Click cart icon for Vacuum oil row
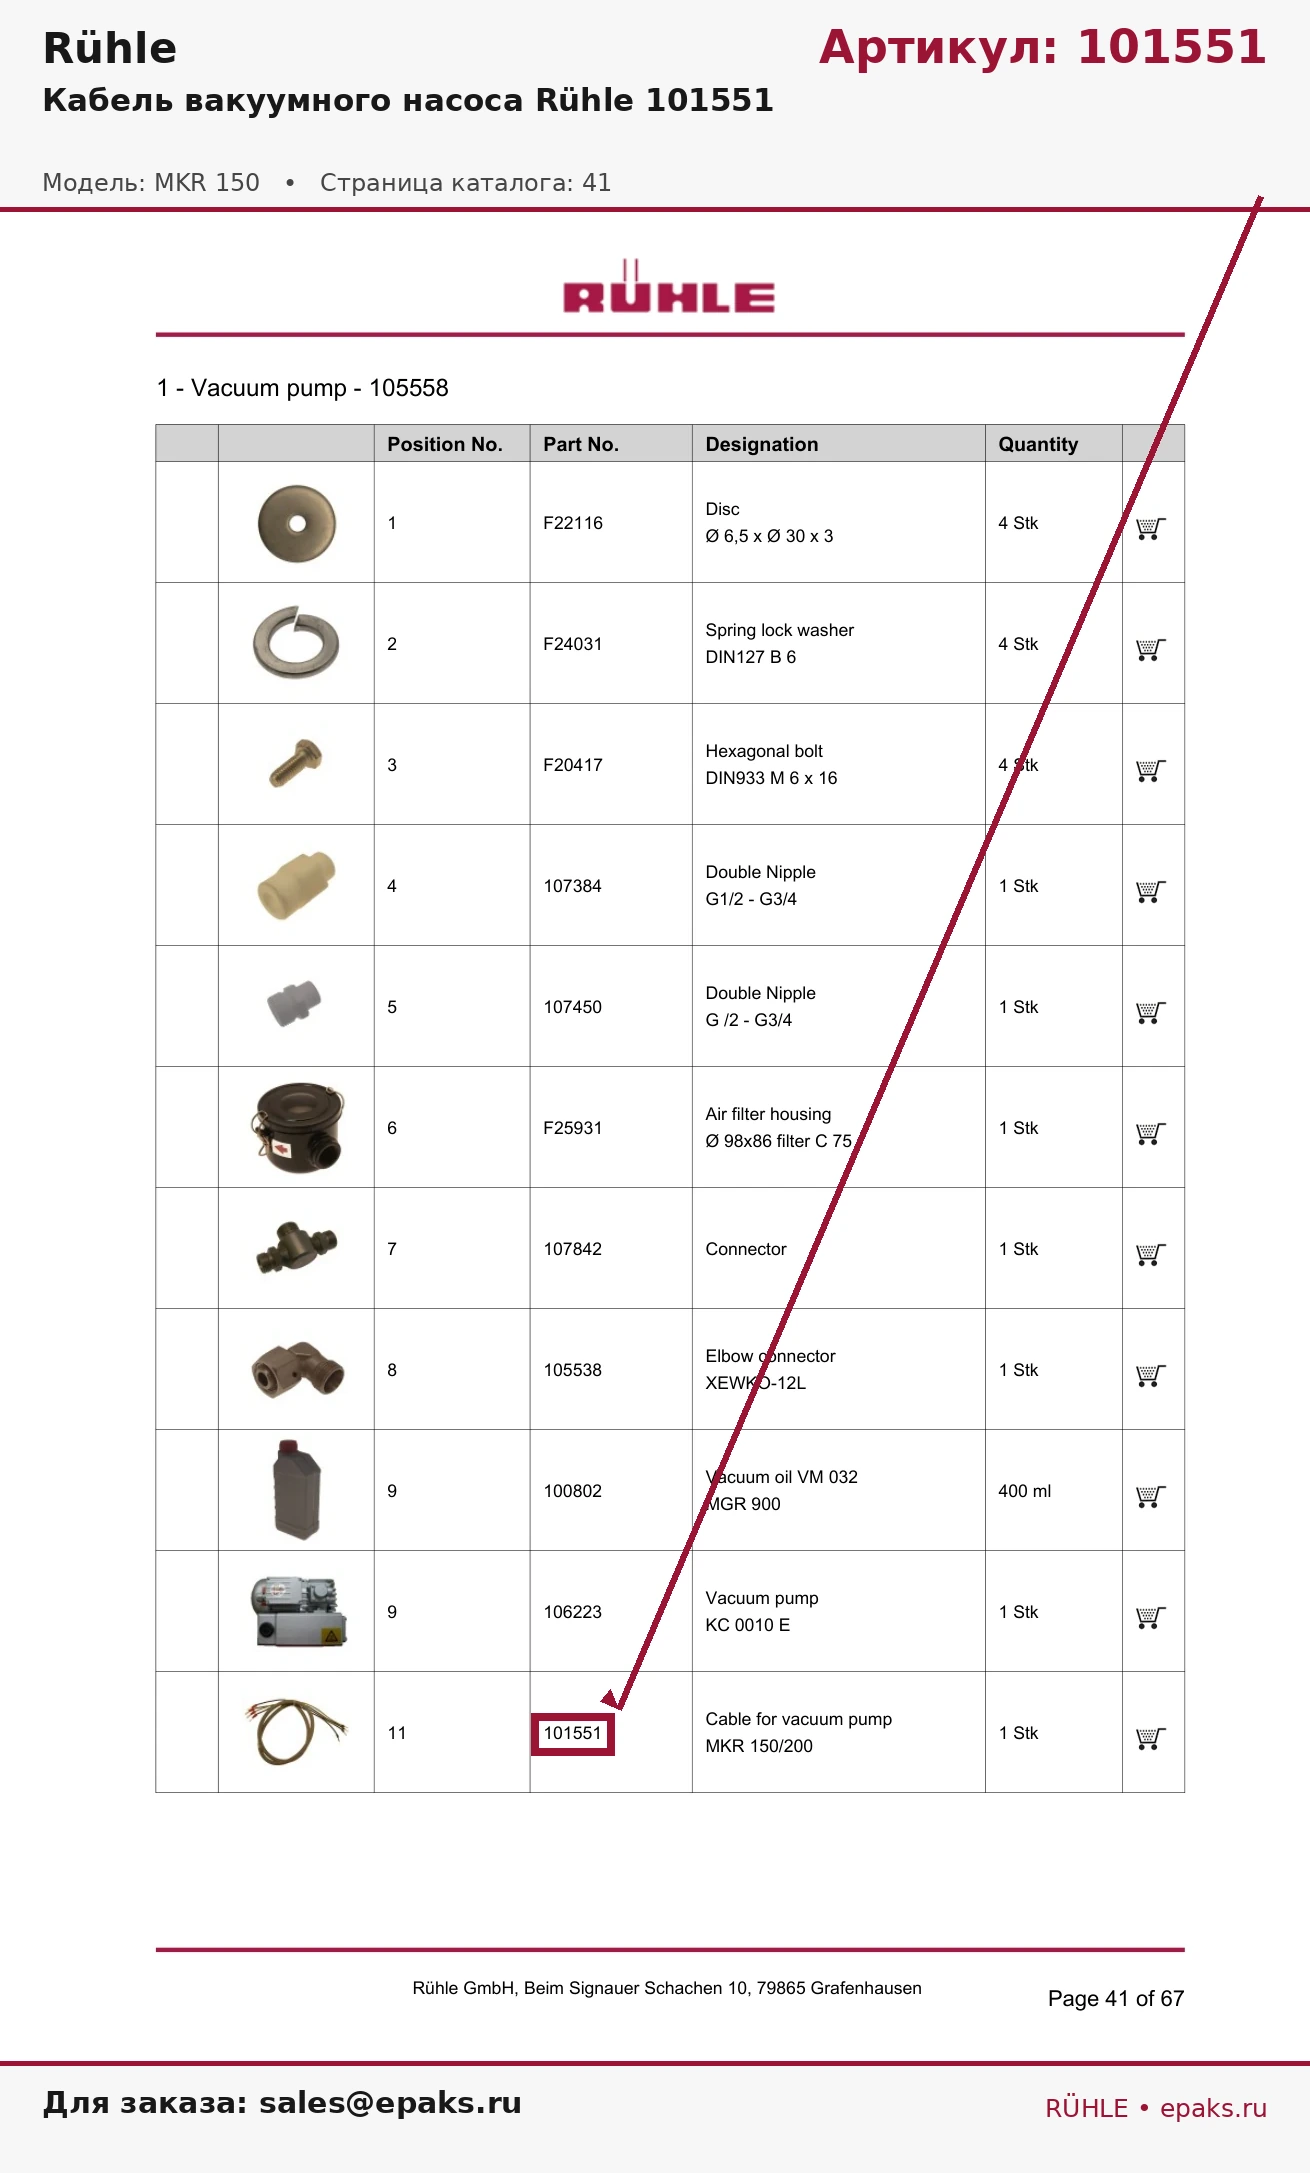 coord(1151,1496)
